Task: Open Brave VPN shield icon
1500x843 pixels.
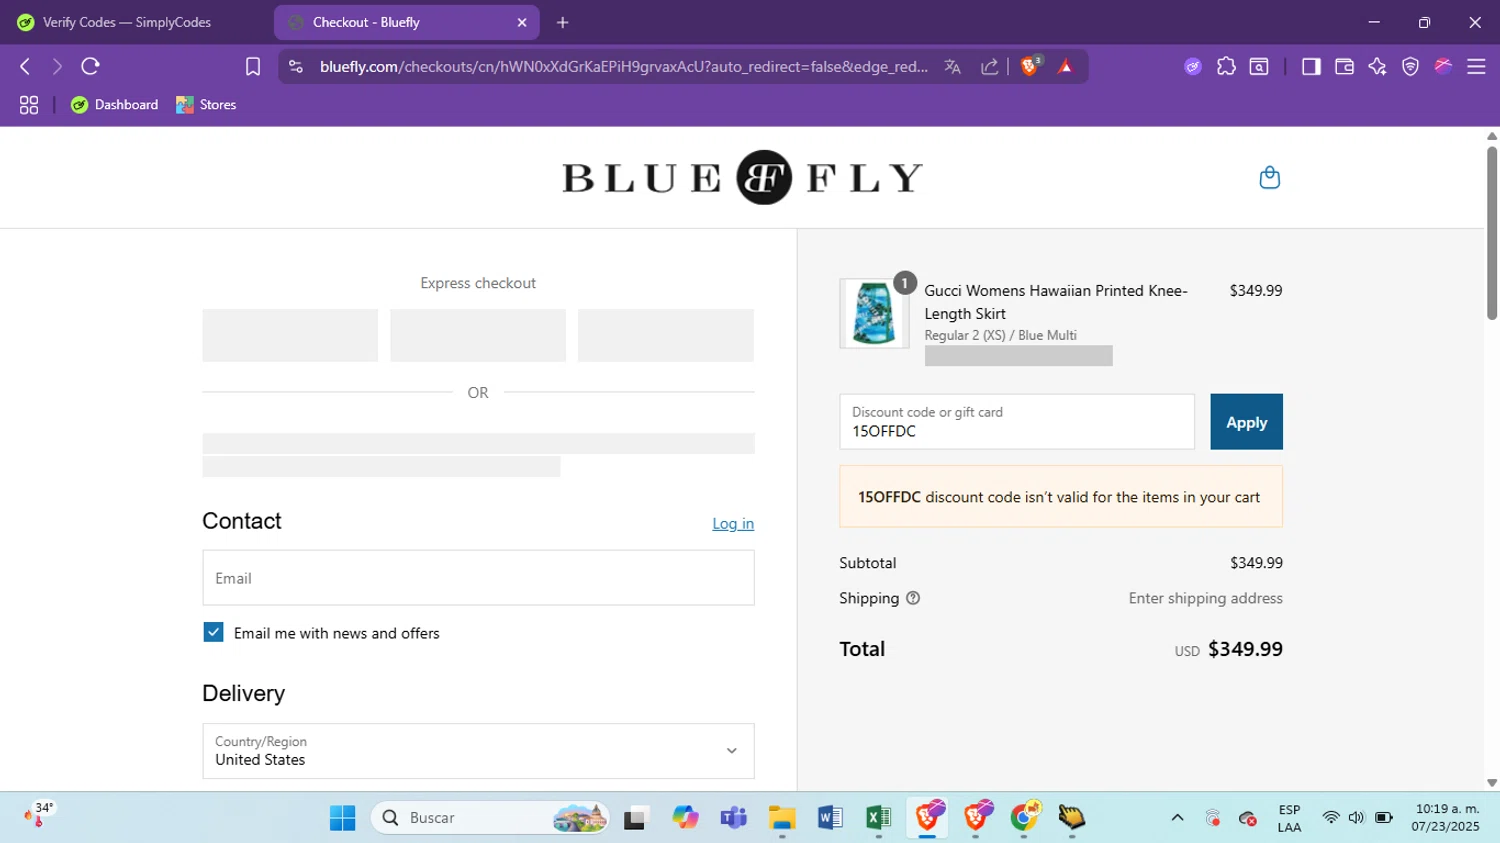Action: pyautogui.click(x=1410, y=67)
